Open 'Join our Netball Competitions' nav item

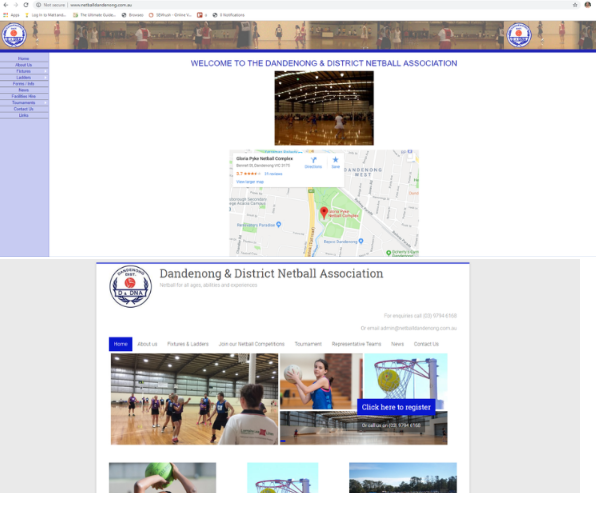(251, 344)
